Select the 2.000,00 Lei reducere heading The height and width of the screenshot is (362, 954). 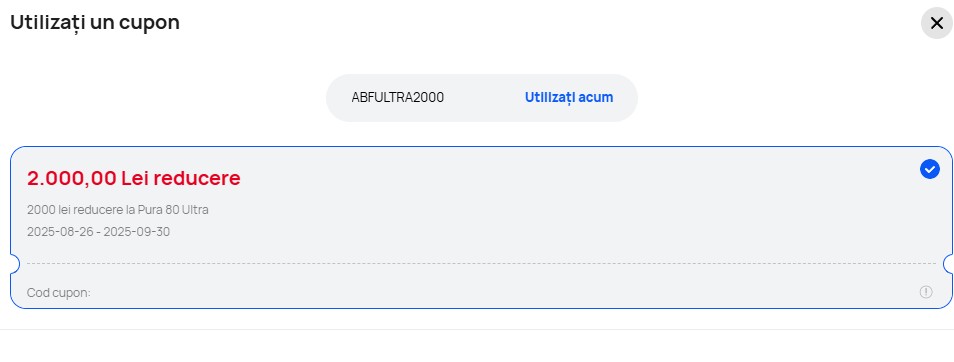[134, 178]
